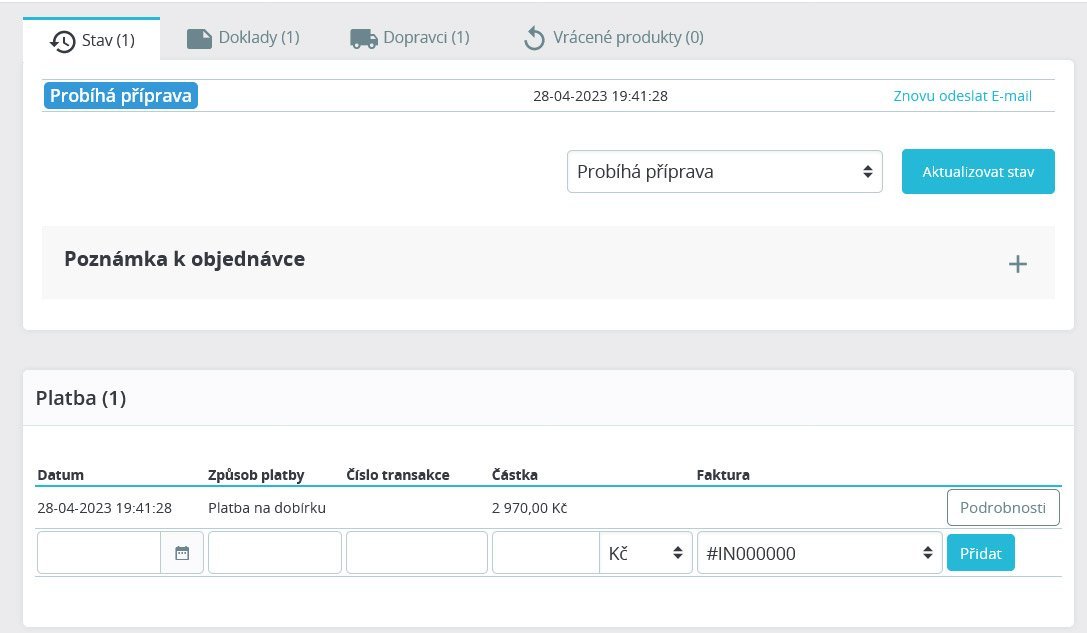The width and height of the screenshot is (1087, 633).
Task: Open the calendar date picker icon
Action: [182, 553]
